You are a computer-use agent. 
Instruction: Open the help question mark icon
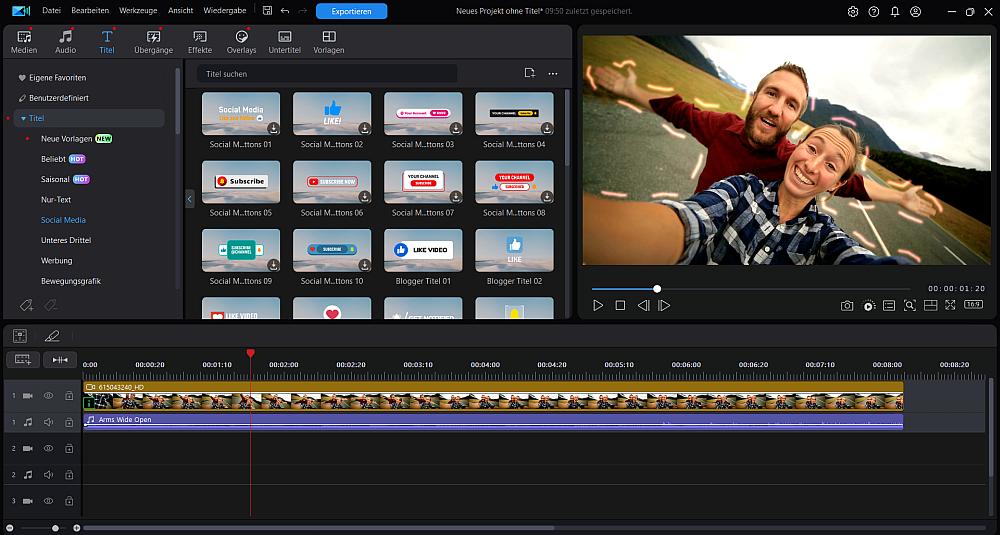pyautogui.click(x=874, y=11)
